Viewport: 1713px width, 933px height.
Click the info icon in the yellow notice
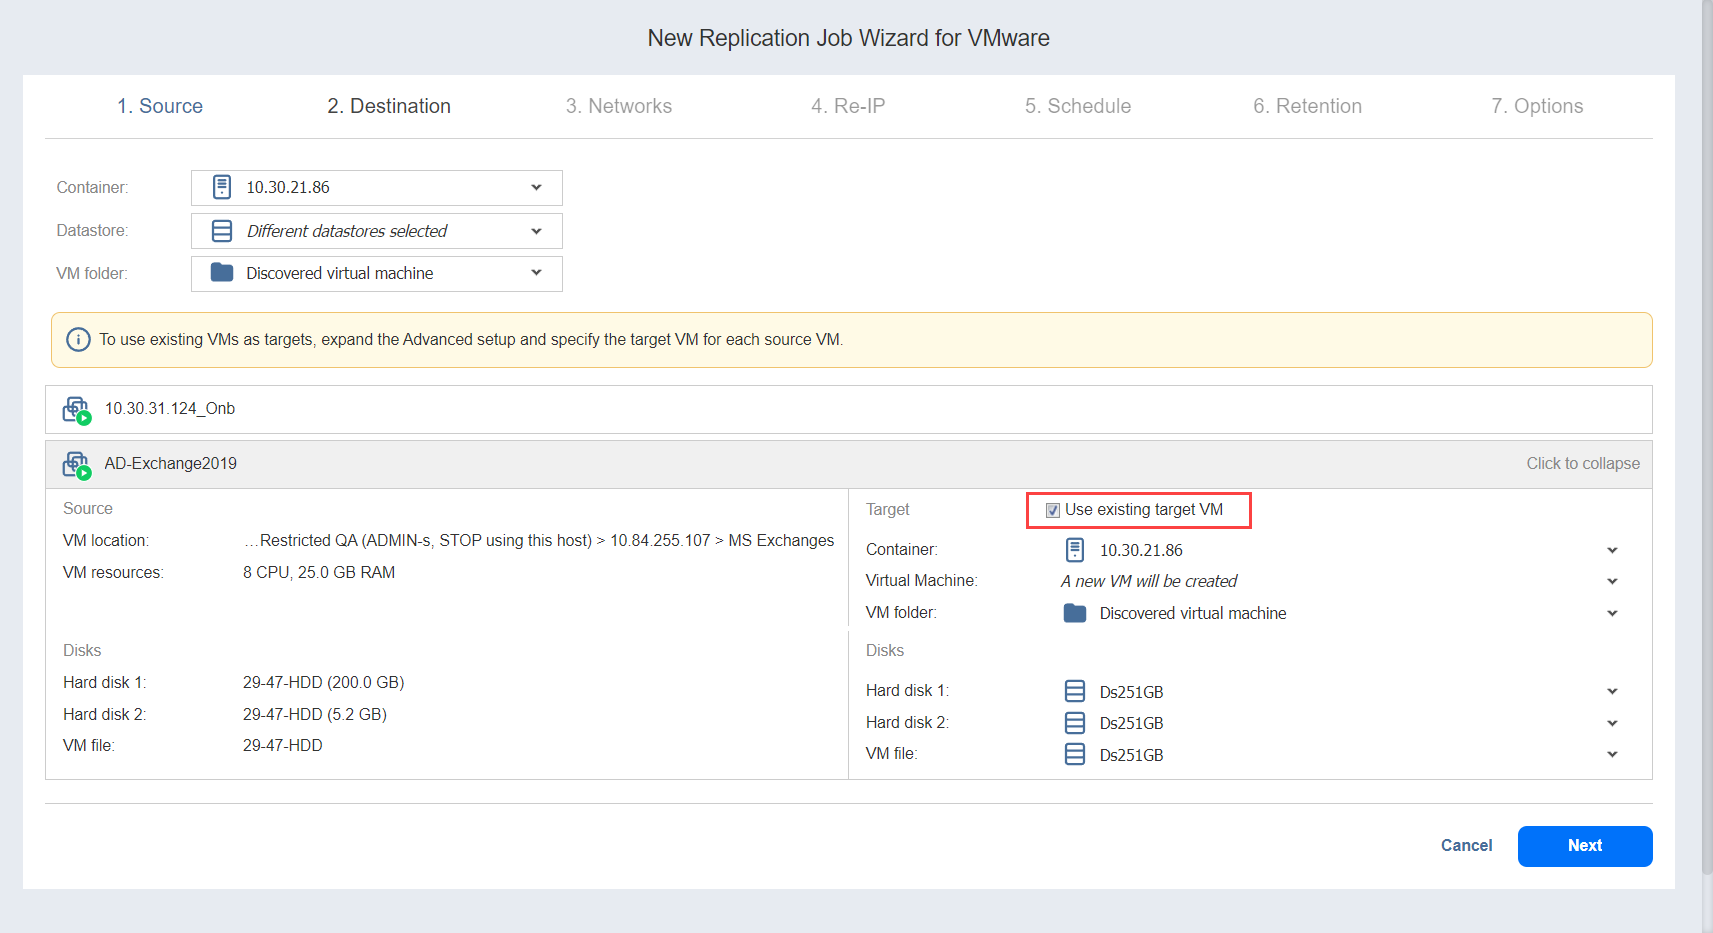[78, 340]
